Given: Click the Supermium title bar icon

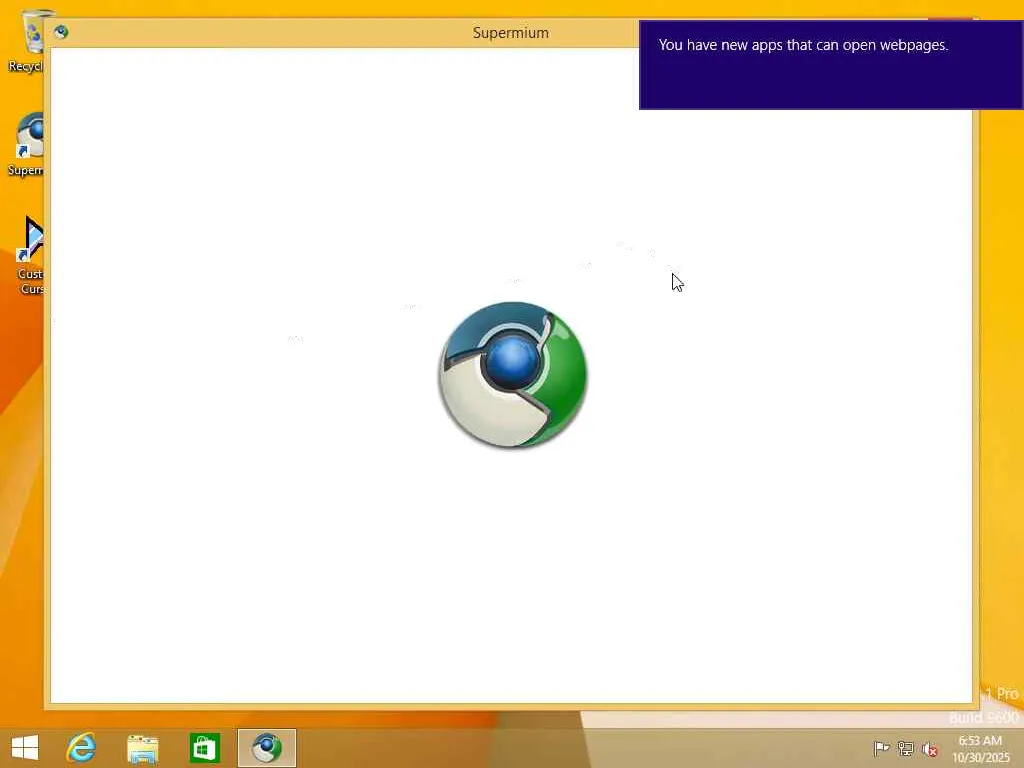Looking at the screenshot, I should [x=61, y=32].
